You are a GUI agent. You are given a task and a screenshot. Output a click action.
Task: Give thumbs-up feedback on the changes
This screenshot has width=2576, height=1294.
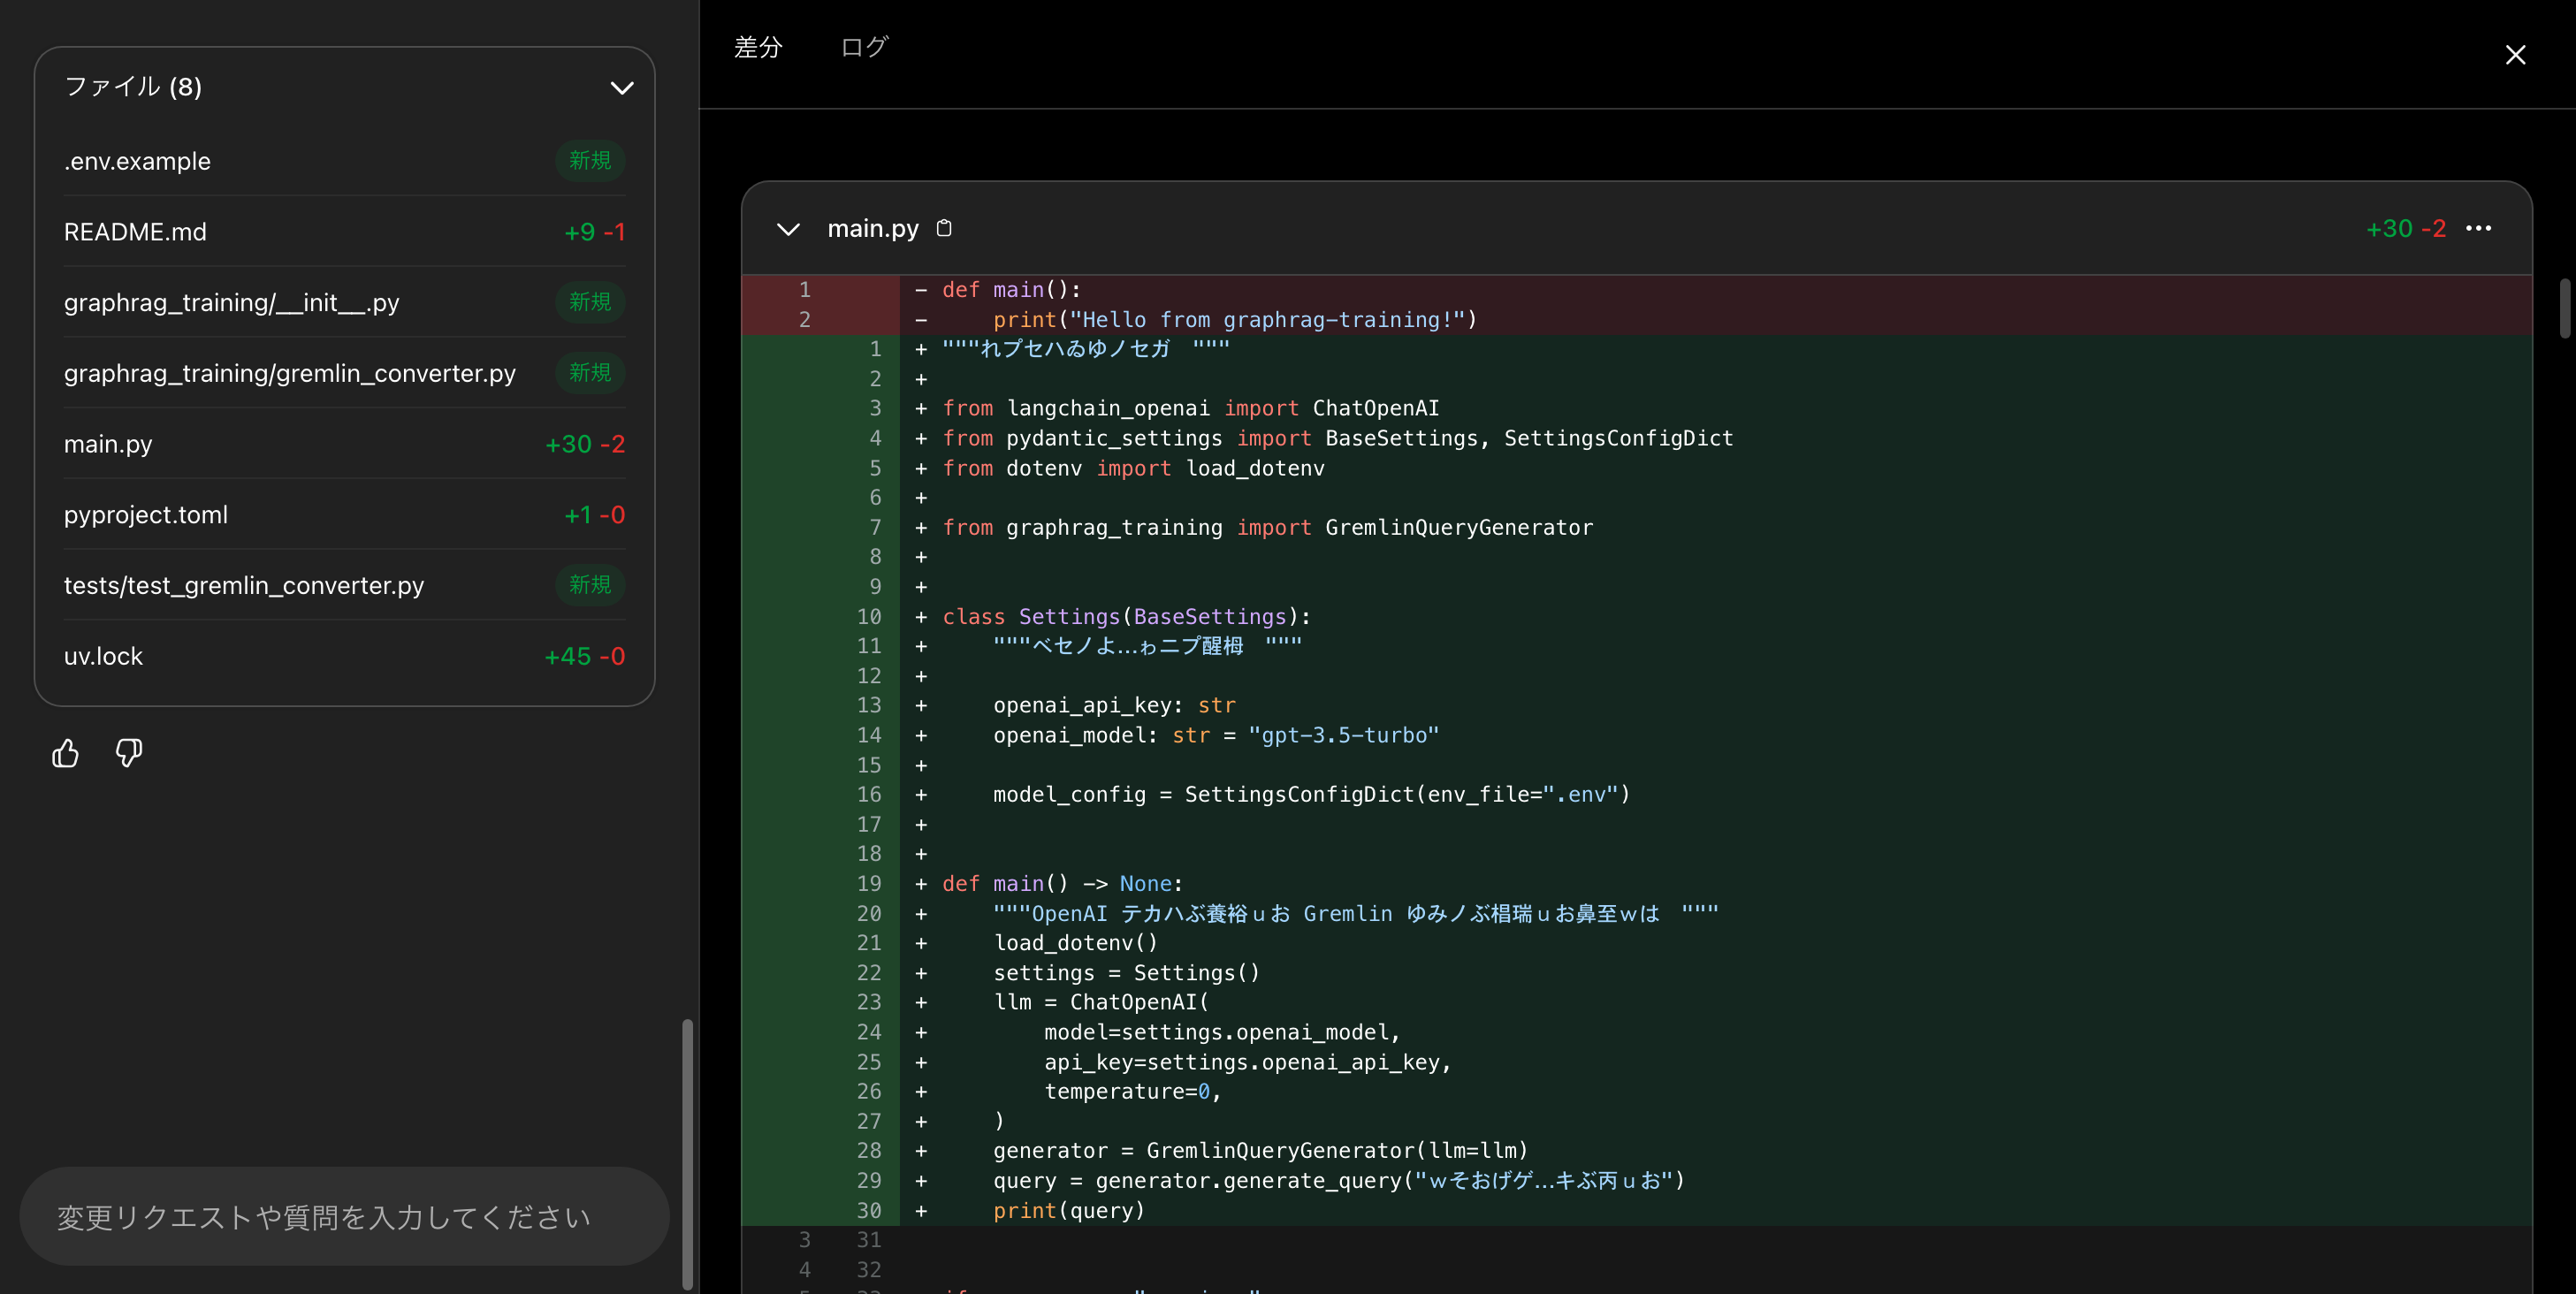point(64,753)
